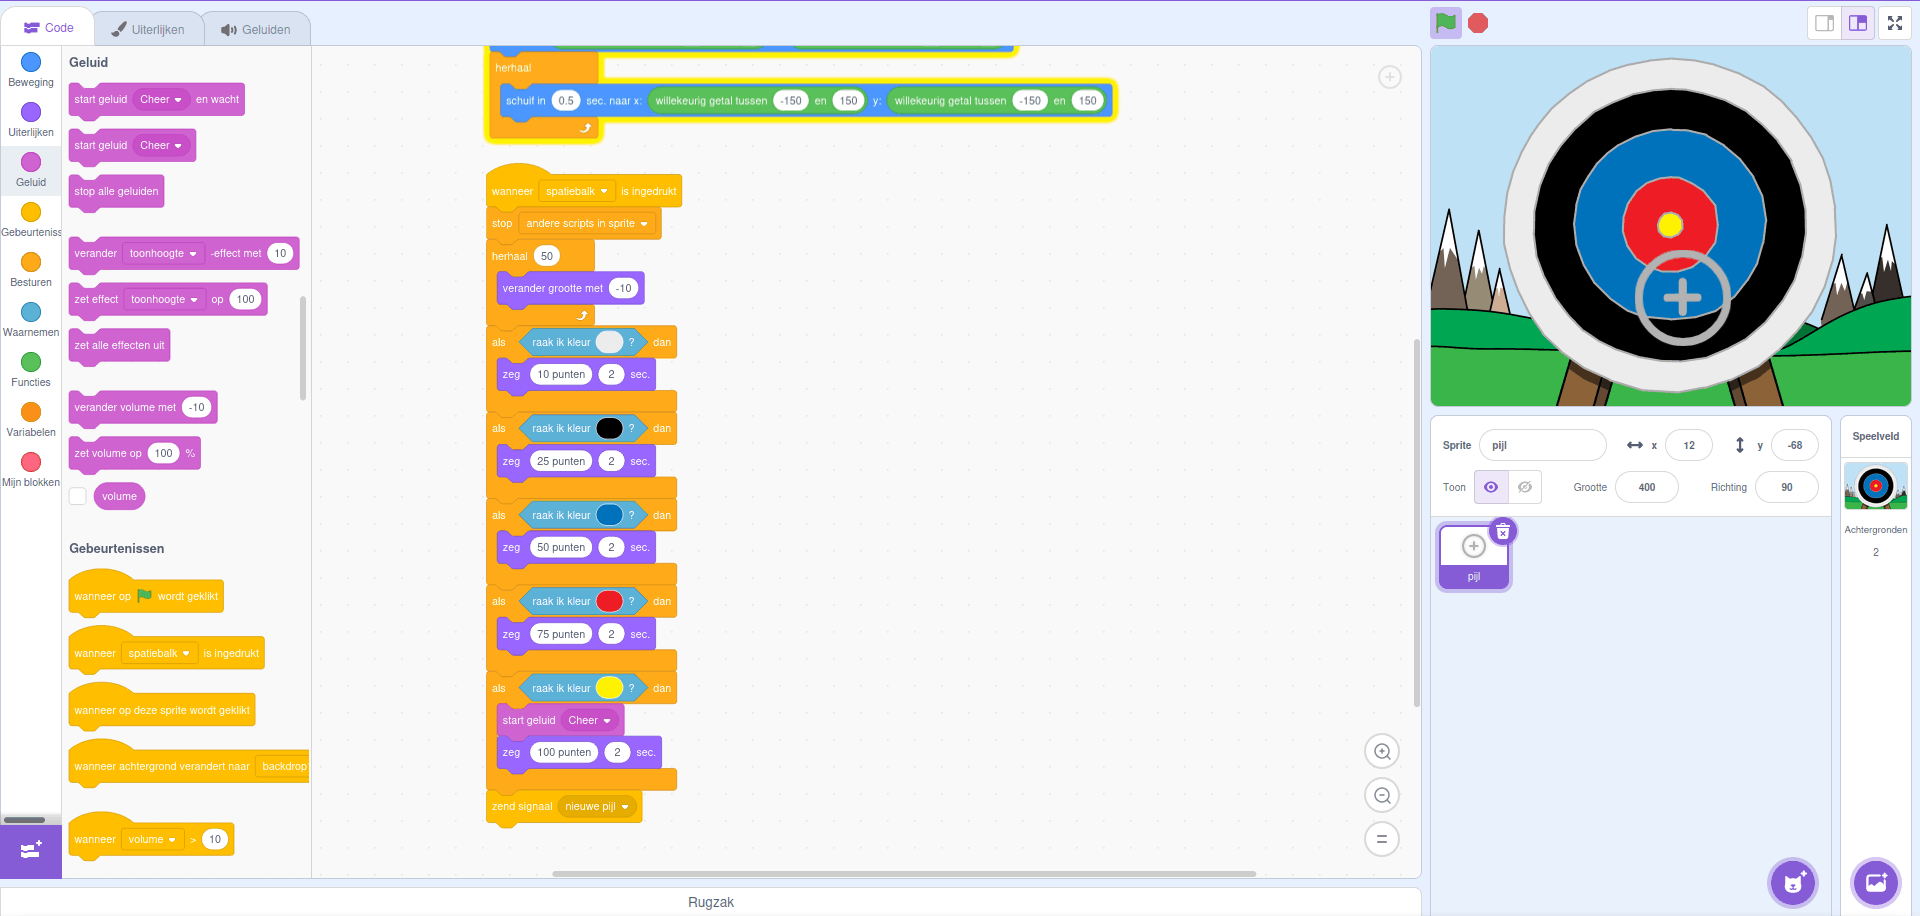Click the 'stop alle geluiden' block
This screenshot has height=916, width=1920.
(116, 191)
